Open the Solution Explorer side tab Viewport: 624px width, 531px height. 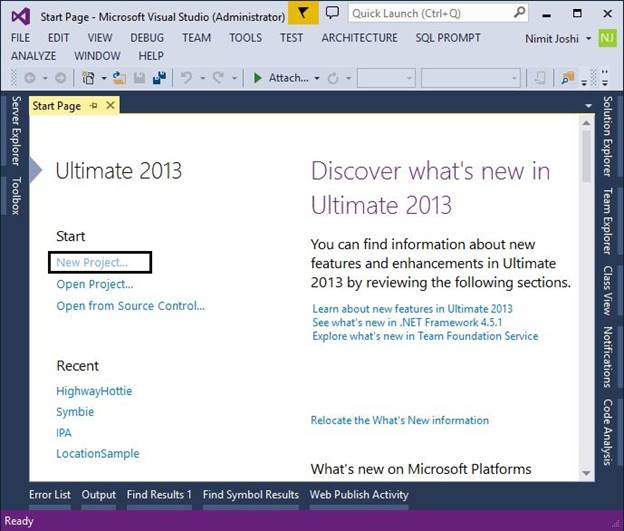[607, 136]
